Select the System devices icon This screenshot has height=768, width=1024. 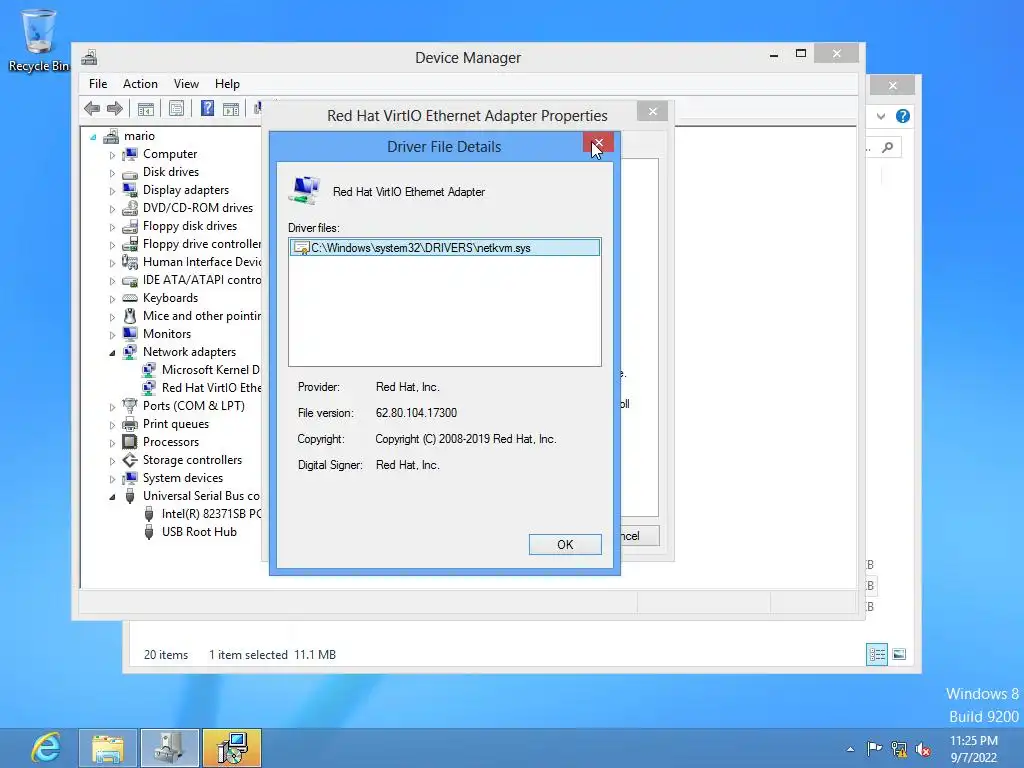tap(130, 478)
